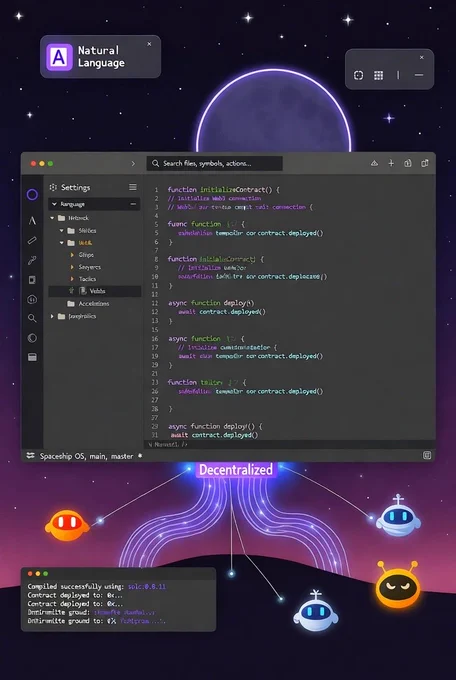Click the purple A icon in Natural Language widget
Viewport: 456px width, 680px height.
(59, 57)
